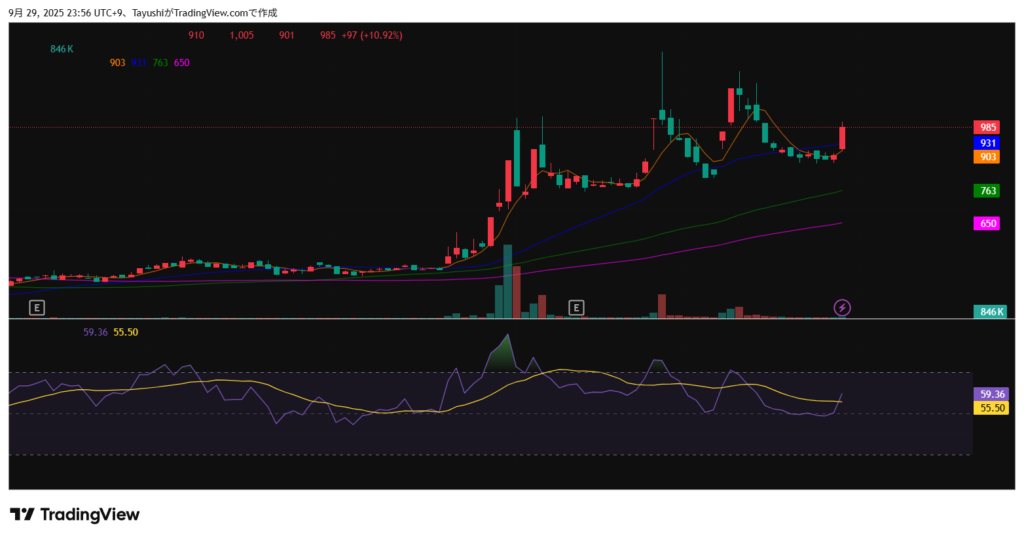Click the blue 931 axis label
Image resolution: width=1024 pixels, height=539 pixels.
pos(988,143)
